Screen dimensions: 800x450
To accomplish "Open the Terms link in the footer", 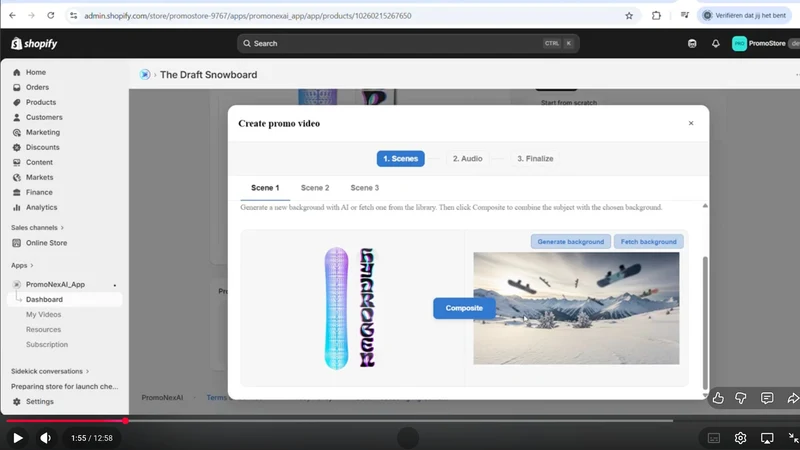I will [x=216, y=397].
